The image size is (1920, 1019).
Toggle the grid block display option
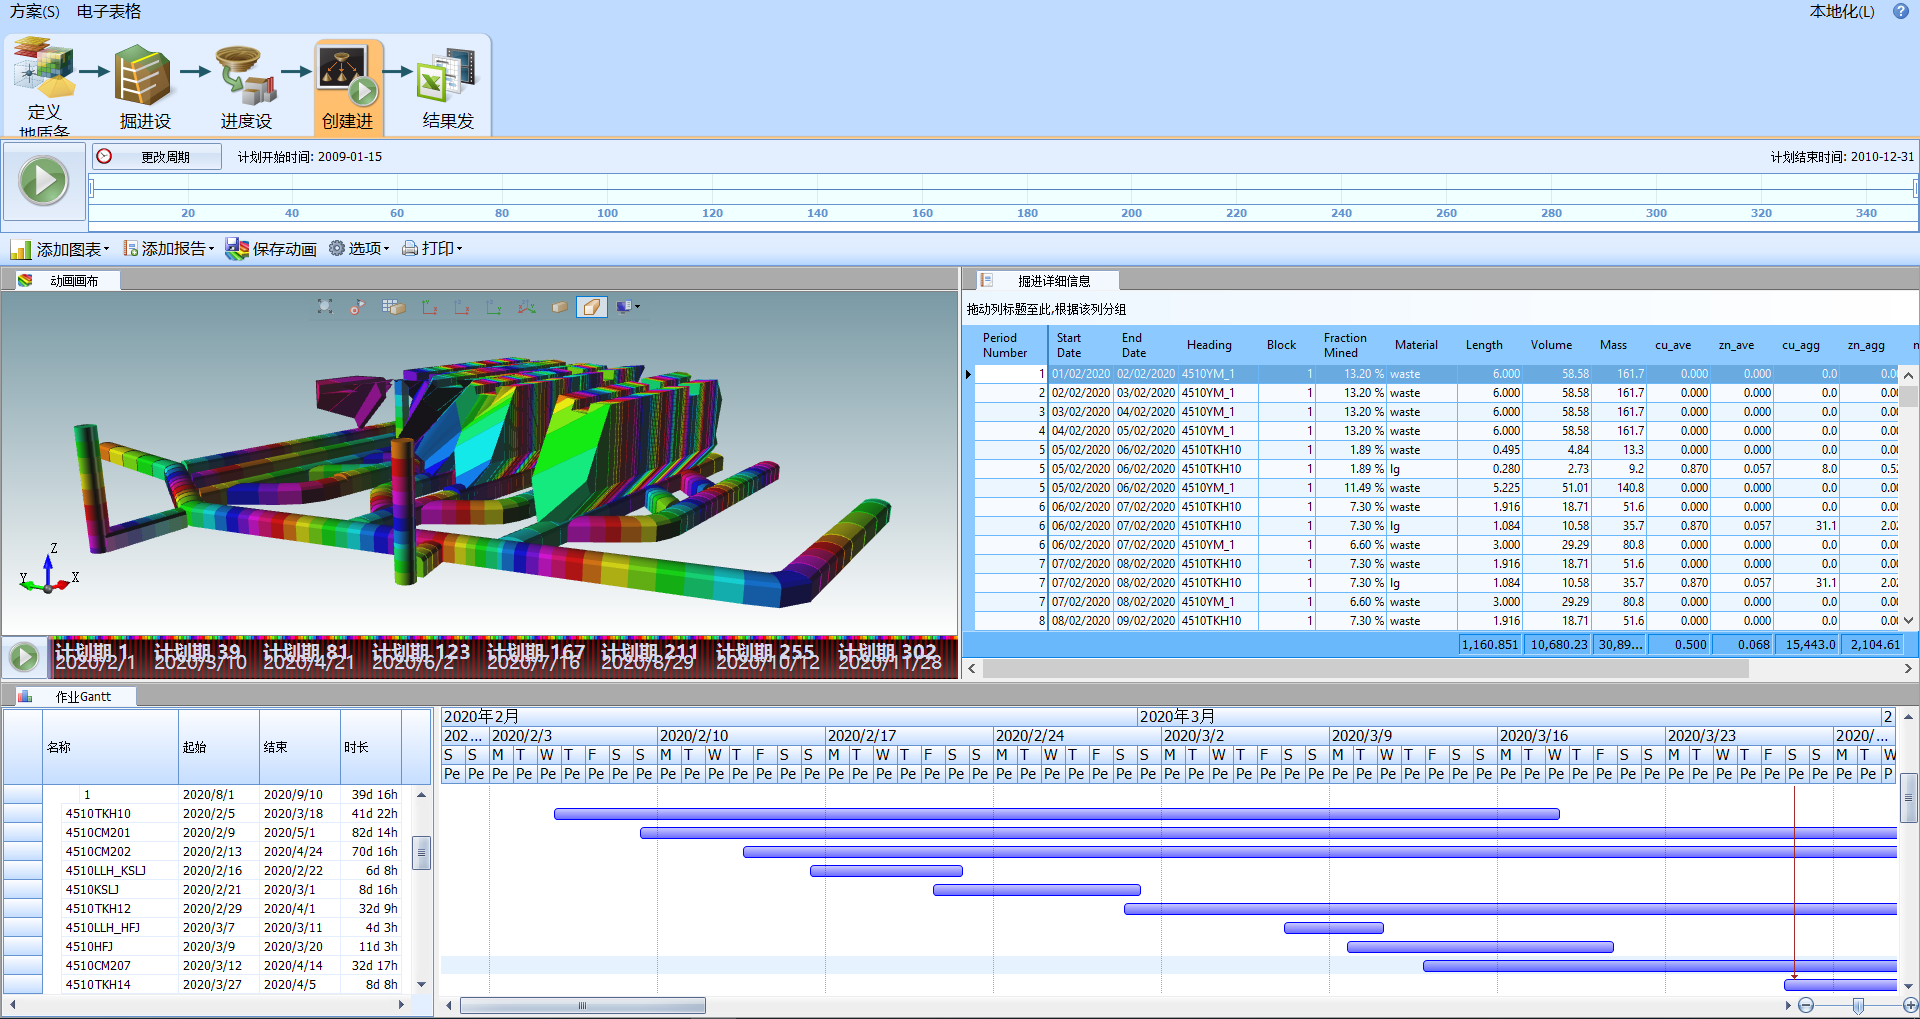(x=393, y=307)
